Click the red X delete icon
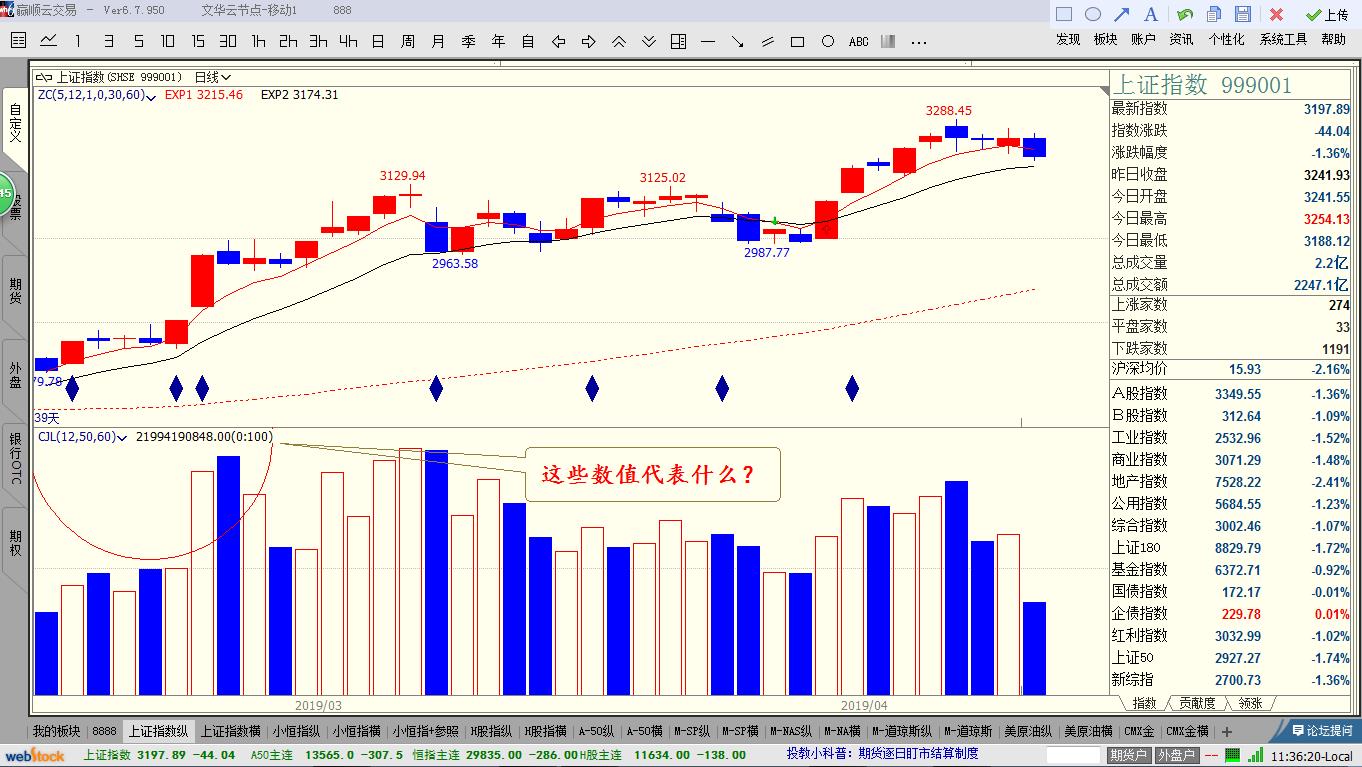This screenshot has height=767, width=1362. pyautogui.click(x=1276, y=14)
